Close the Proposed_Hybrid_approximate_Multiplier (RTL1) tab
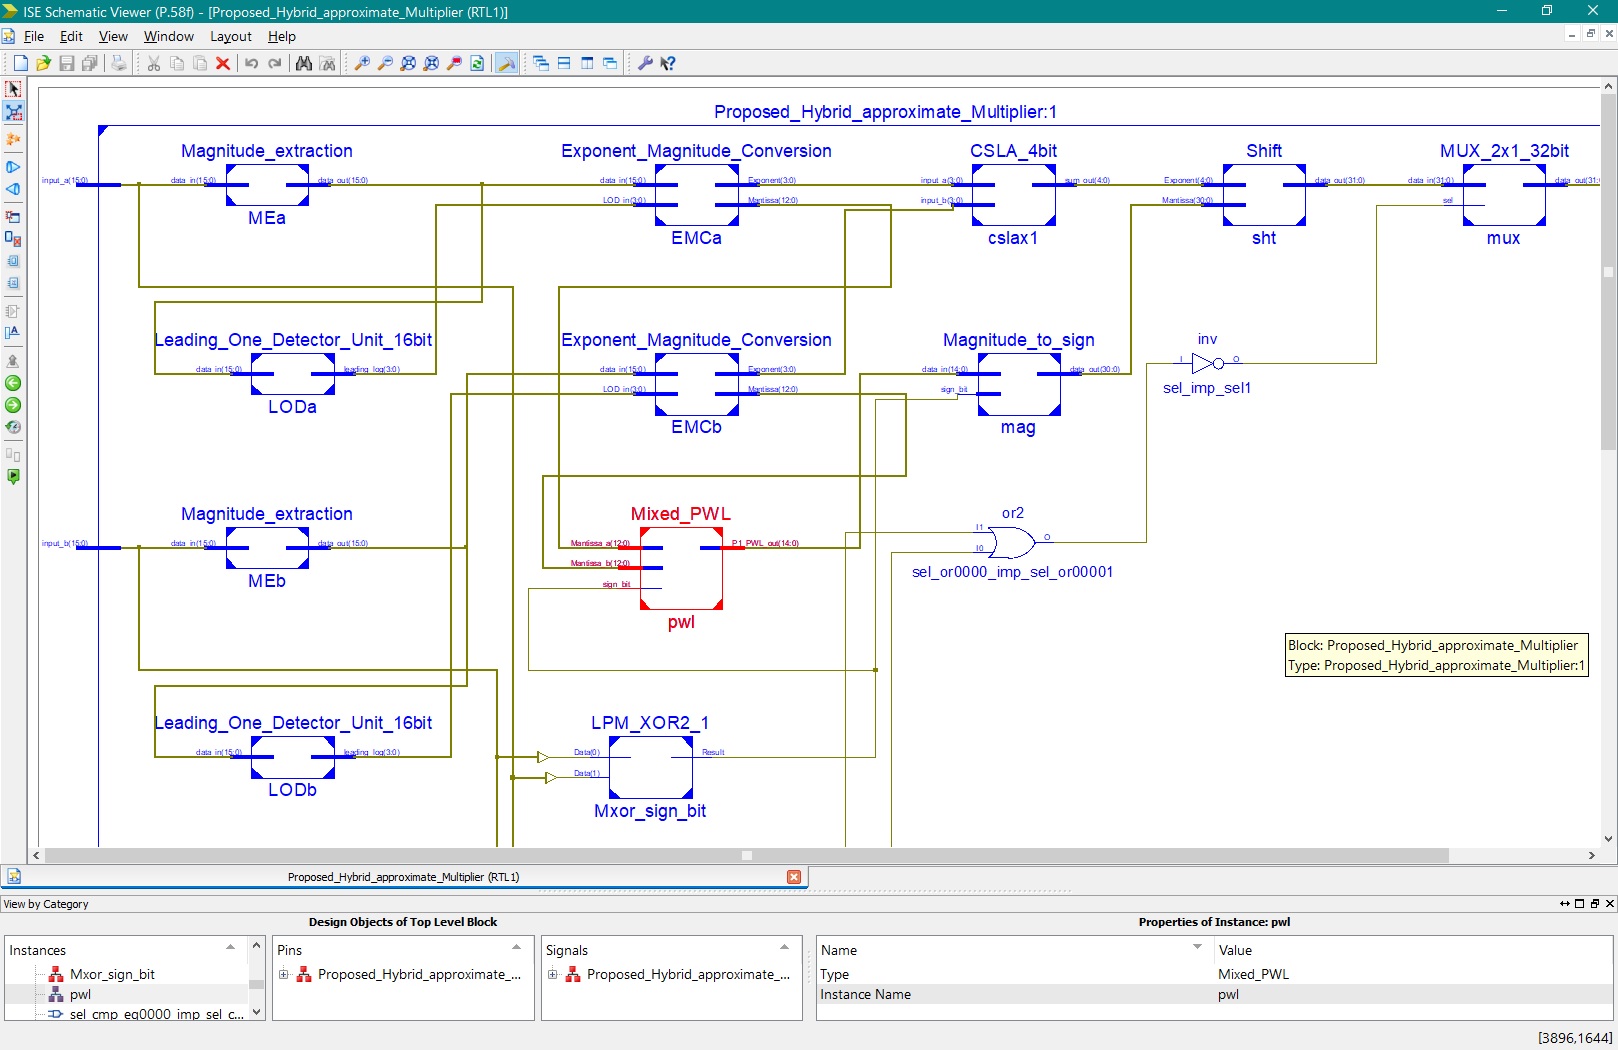 click(x=794, y=877)
